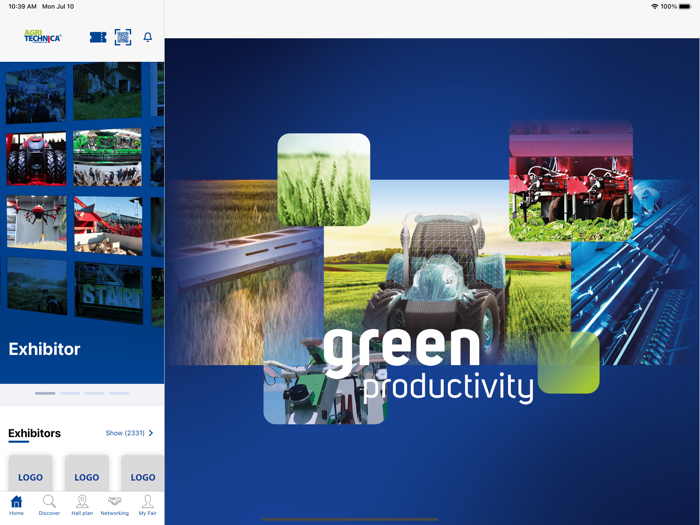Open notifications bell

coord(148,37)
